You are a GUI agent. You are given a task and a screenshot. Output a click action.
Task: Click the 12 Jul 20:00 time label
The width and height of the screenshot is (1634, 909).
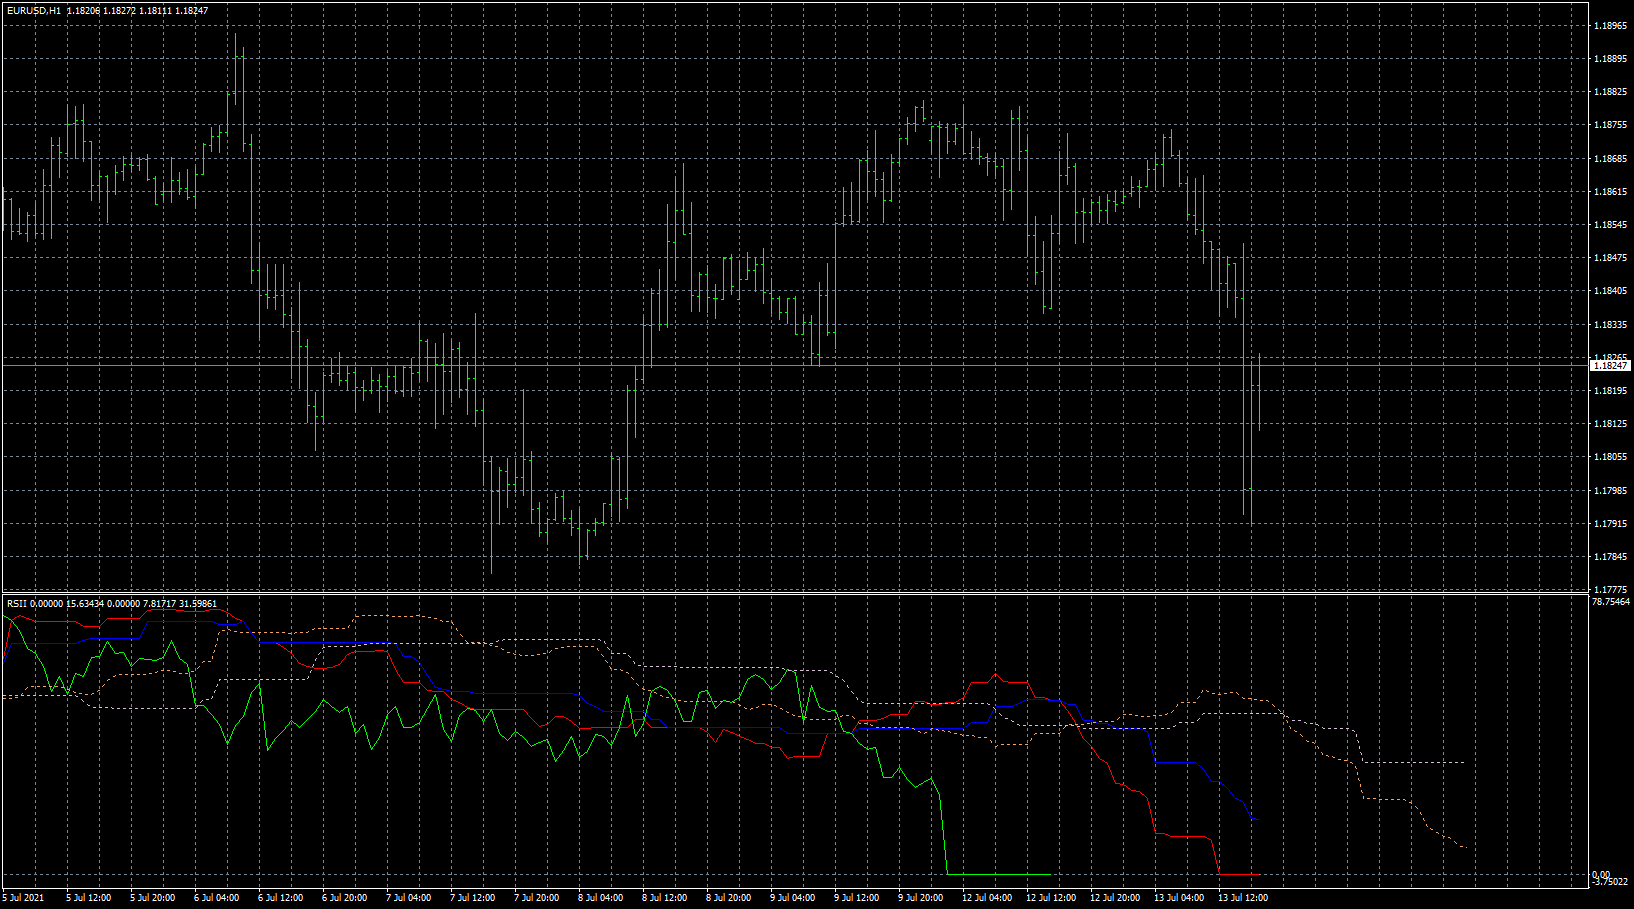tap(1115, 898)
